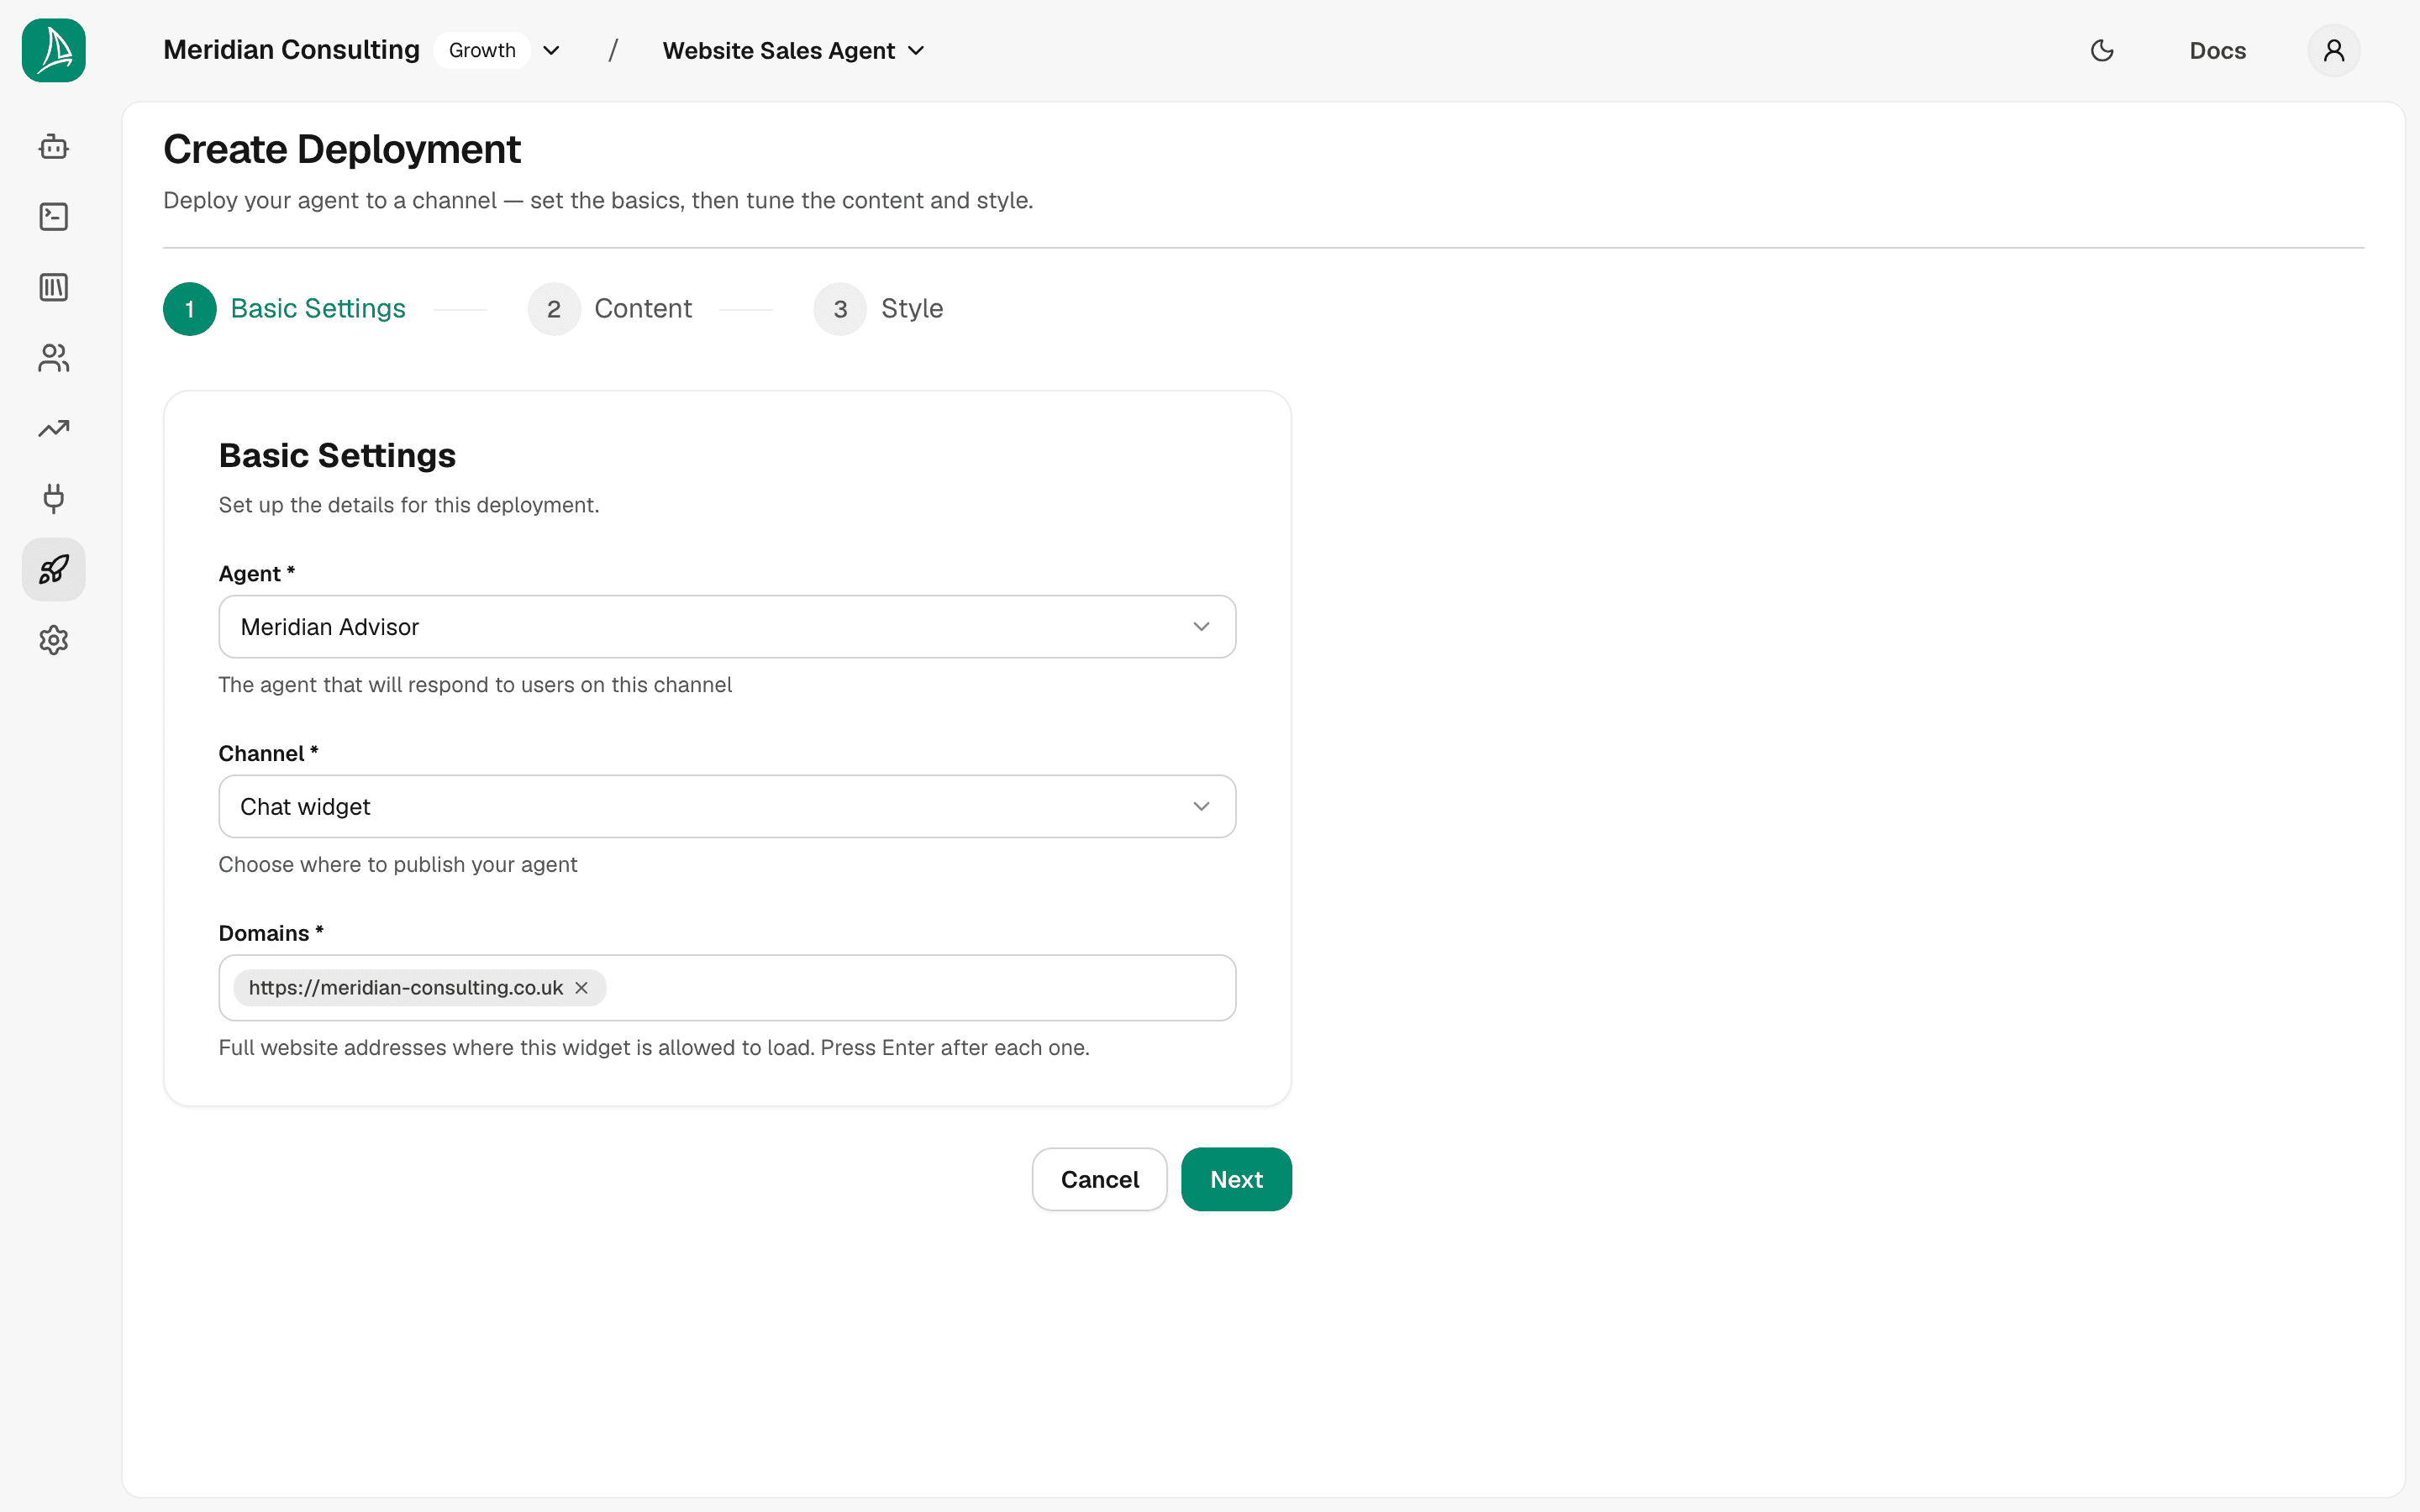Open the Channel dropdown showing Chat widget
The image size is (2420, 1512).
pyautogui.click(x=727, y=806)
